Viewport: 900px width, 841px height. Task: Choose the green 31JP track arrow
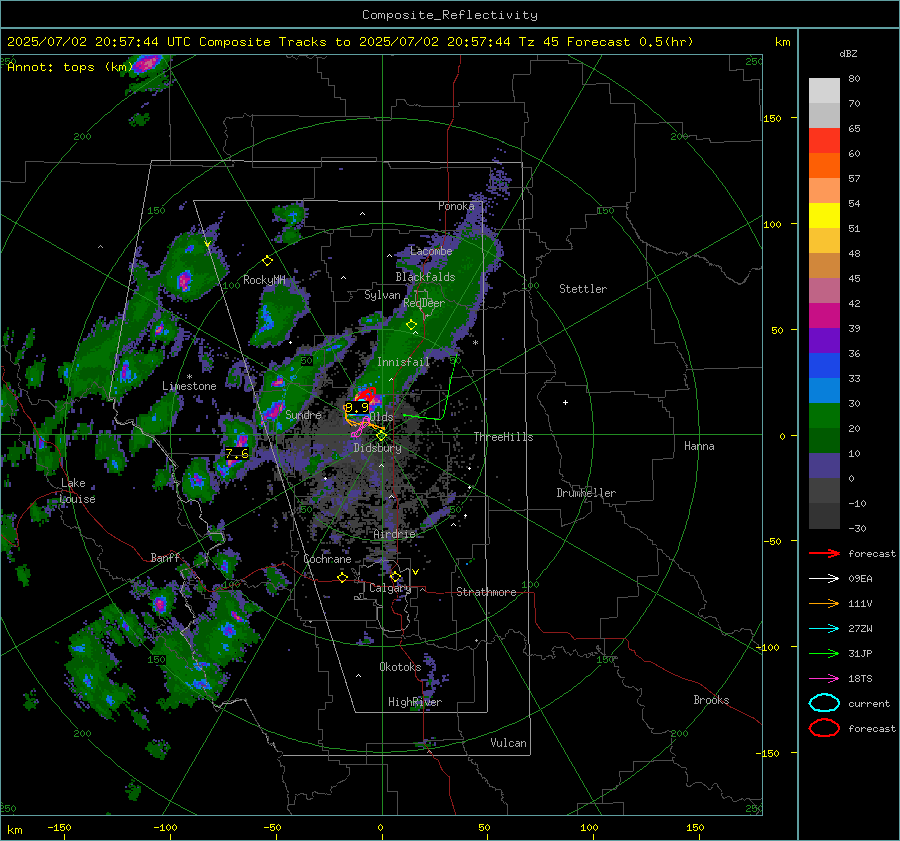coord(824,653)
